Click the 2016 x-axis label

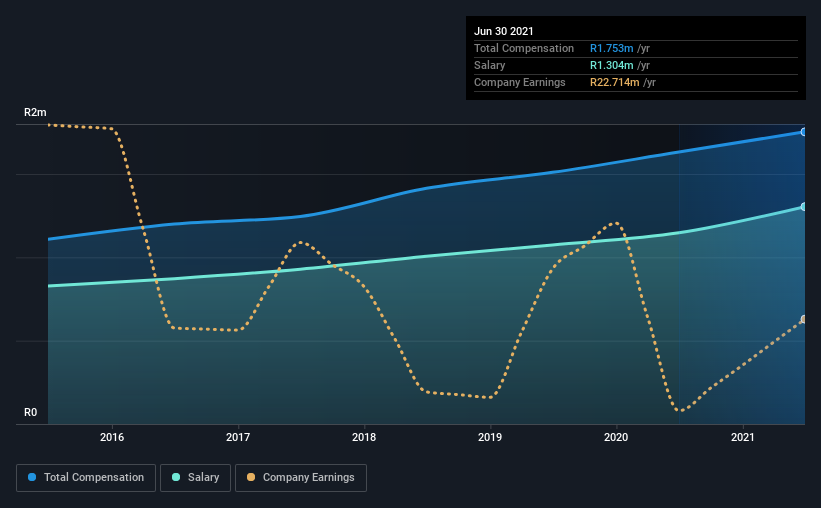pos(112,437)
